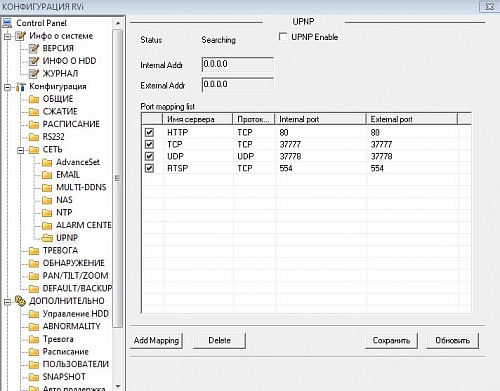Select the RTSP internal port 554 cell
Screen dimensions: 500x391
[x=321, y=168]
